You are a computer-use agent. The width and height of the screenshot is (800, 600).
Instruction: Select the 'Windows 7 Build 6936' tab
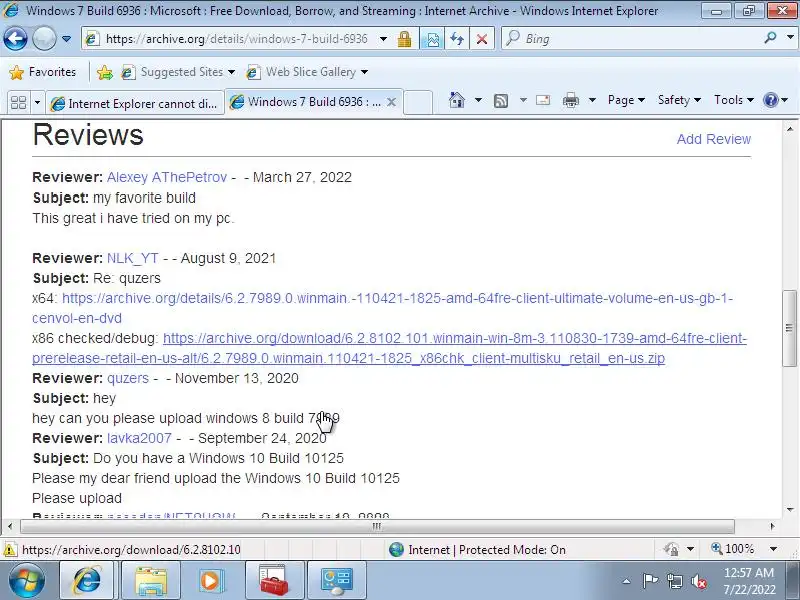(306, 102)
